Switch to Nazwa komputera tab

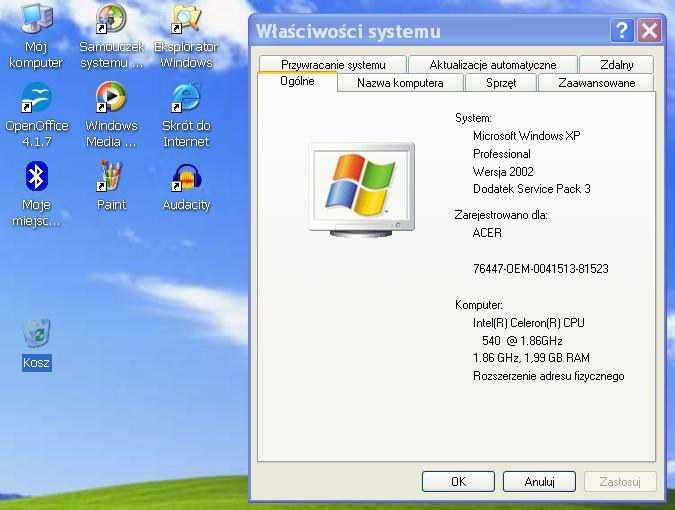pyautogui.click(x=400, y=83)
